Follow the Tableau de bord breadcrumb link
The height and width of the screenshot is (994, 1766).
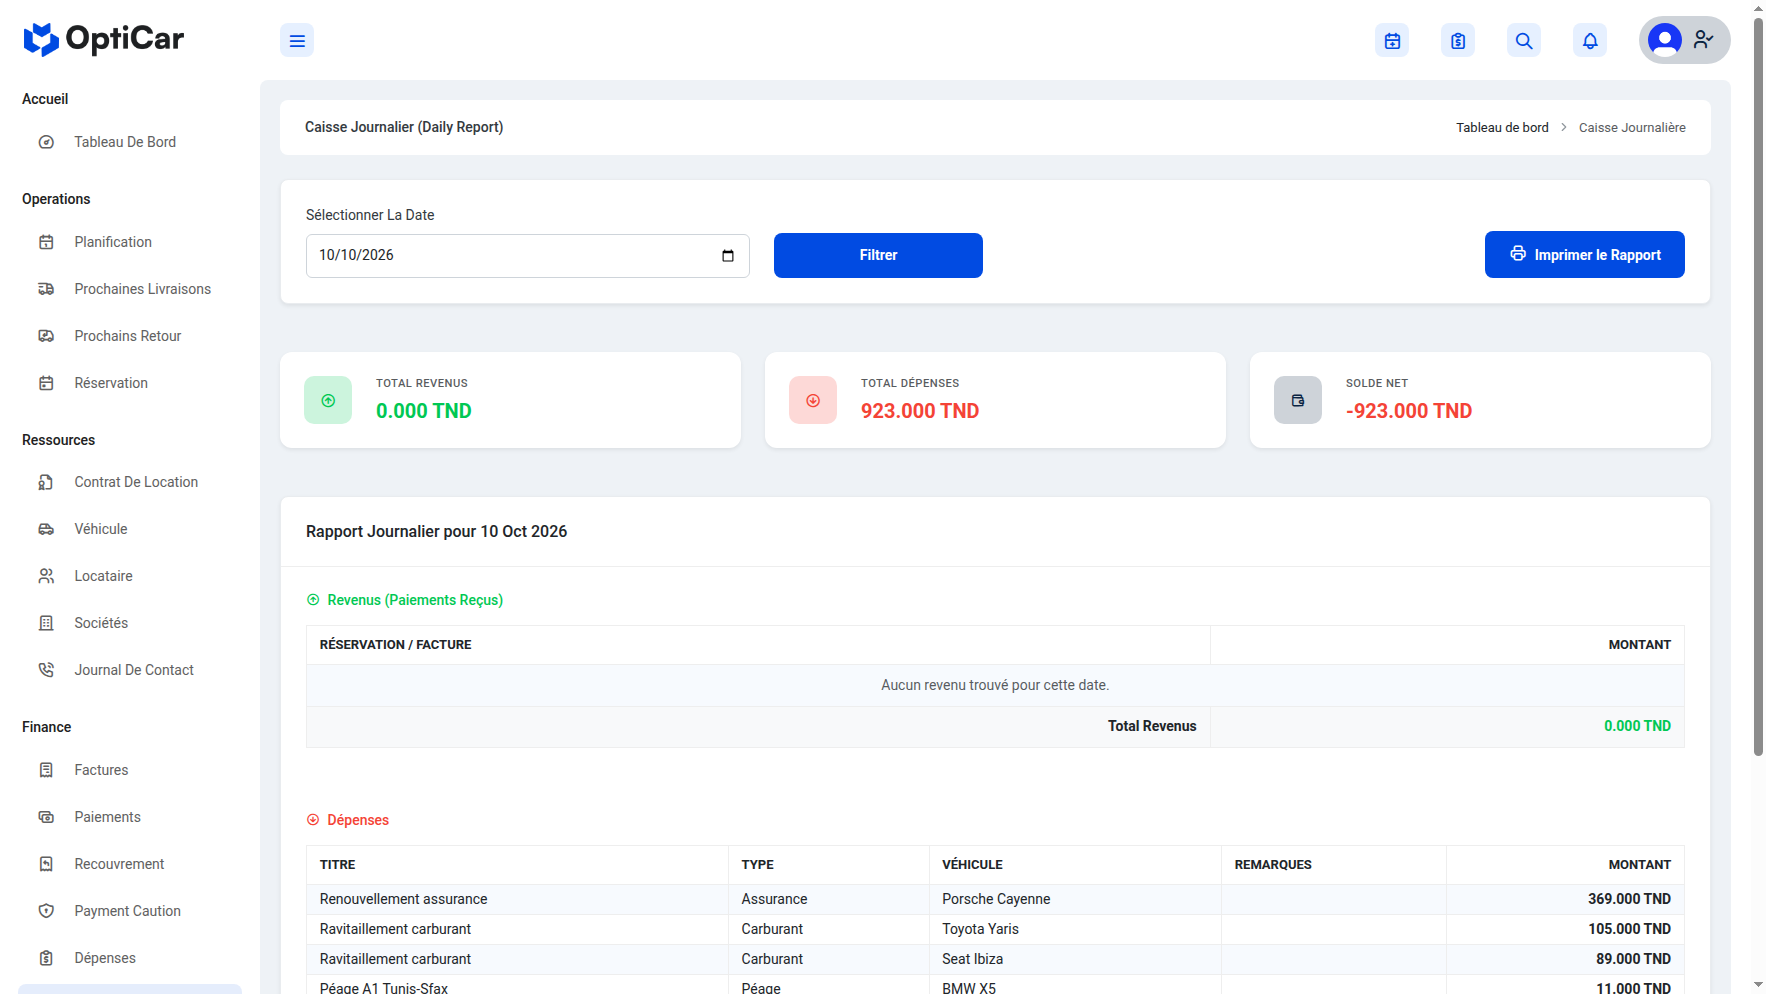click(1502, 127)
